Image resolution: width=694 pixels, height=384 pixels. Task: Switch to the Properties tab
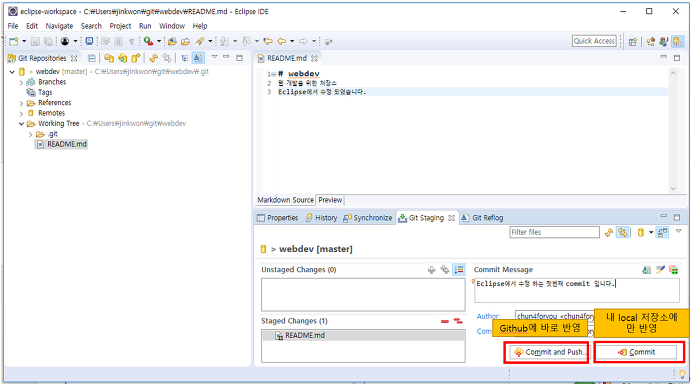(278, 218)
